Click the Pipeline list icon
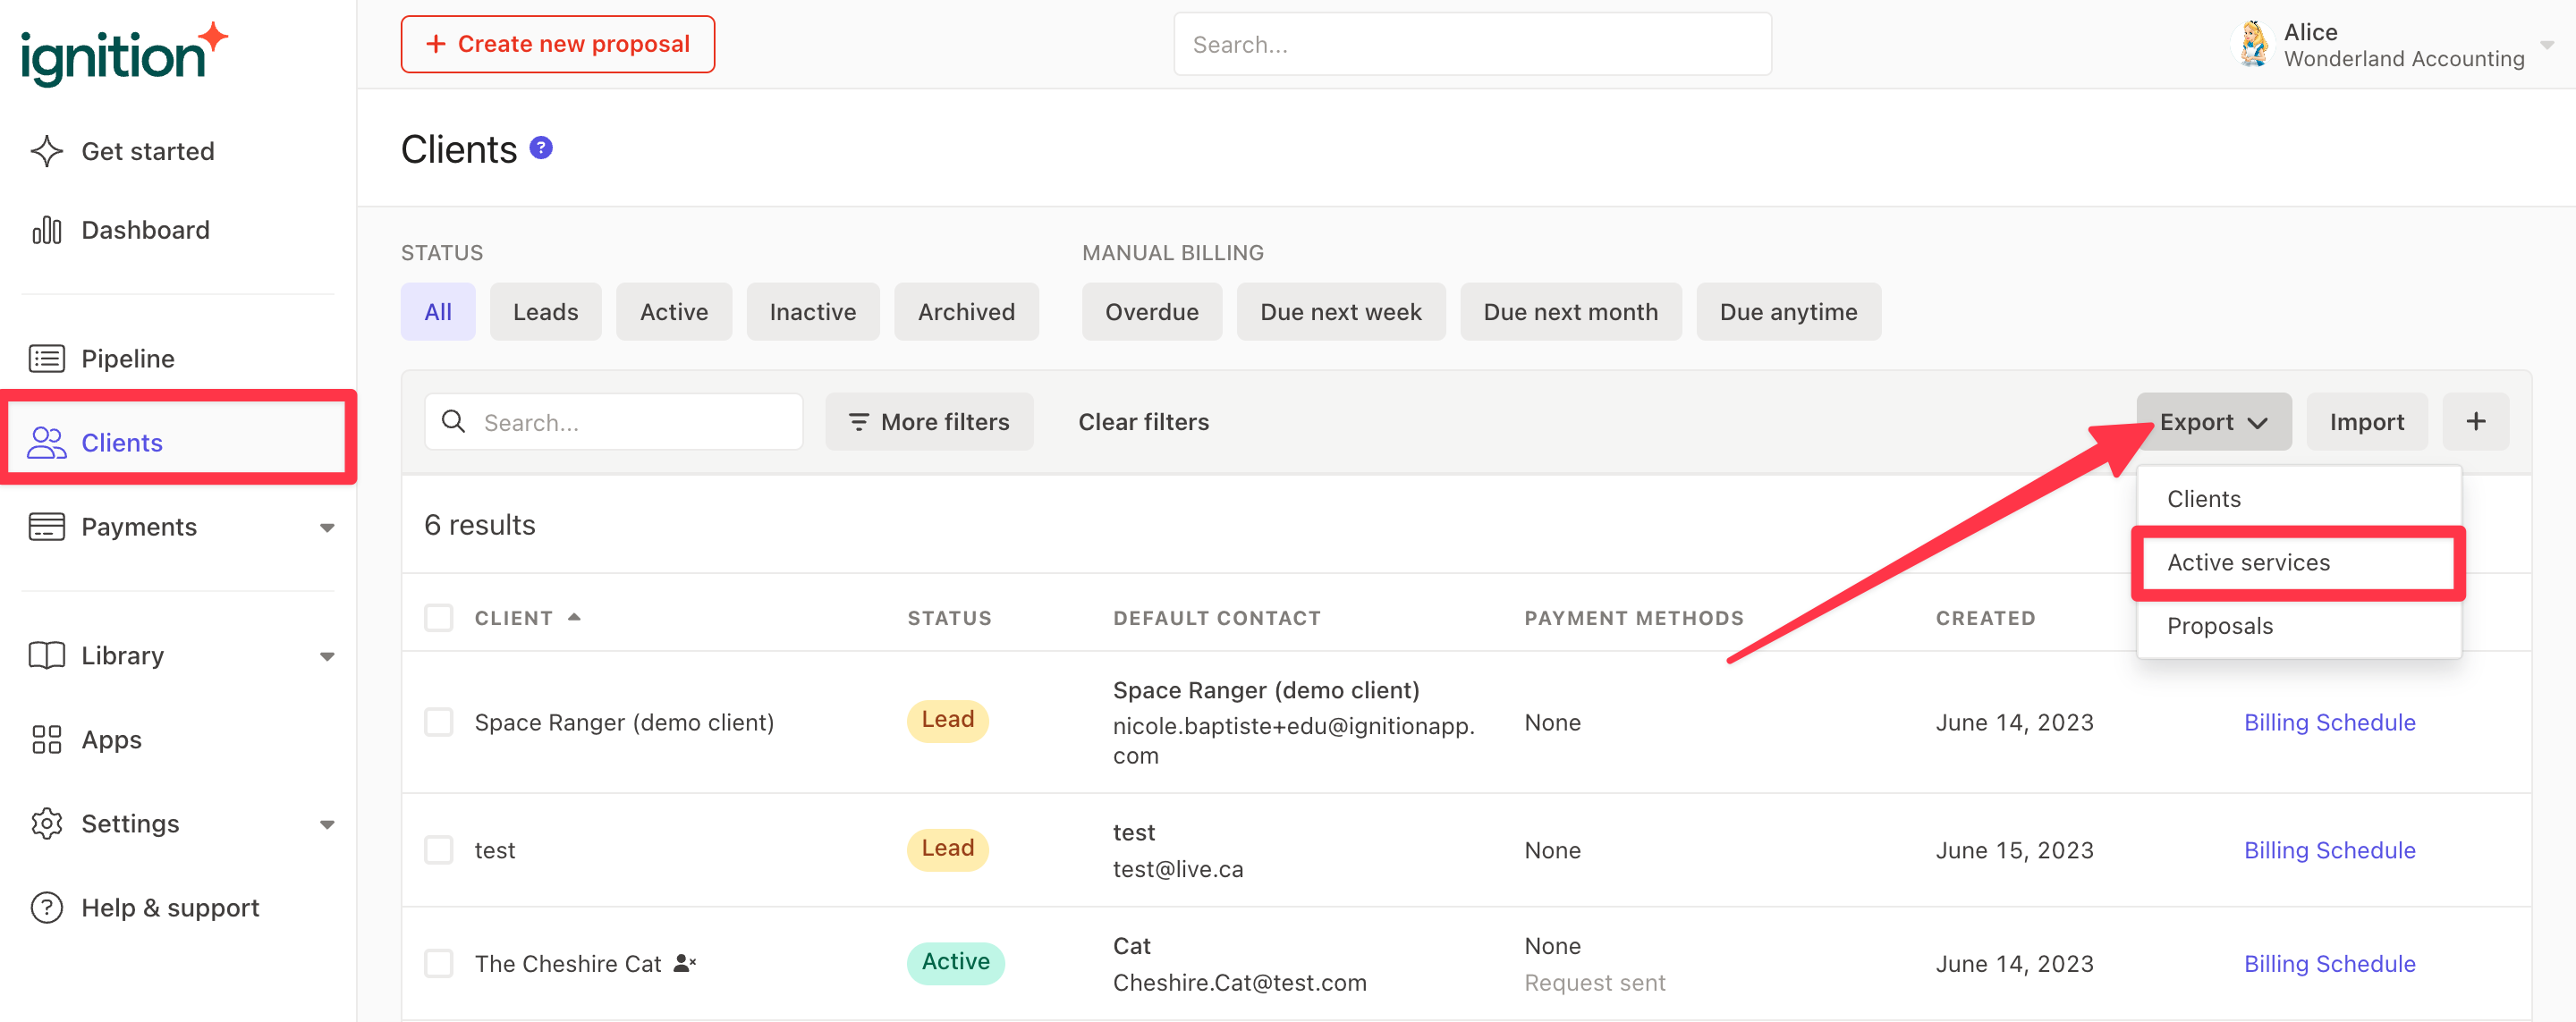Image resolution: width=2576 pixels, height=1022 pixels. pyautogui.click(x=46, y=358)
